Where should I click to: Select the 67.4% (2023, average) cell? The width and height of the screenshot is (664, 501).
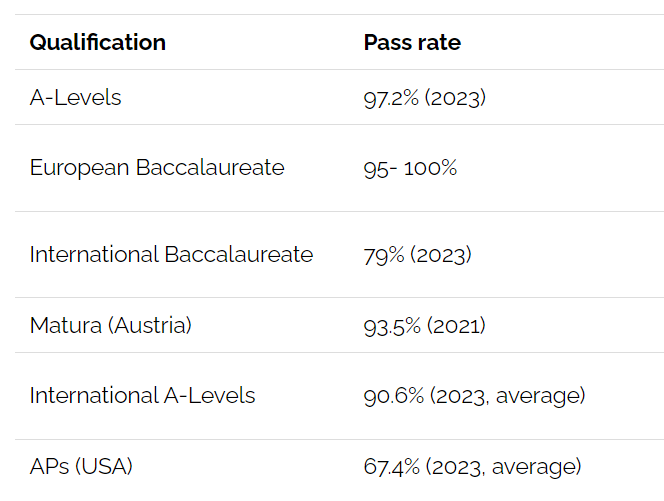[x=473, y=467]
